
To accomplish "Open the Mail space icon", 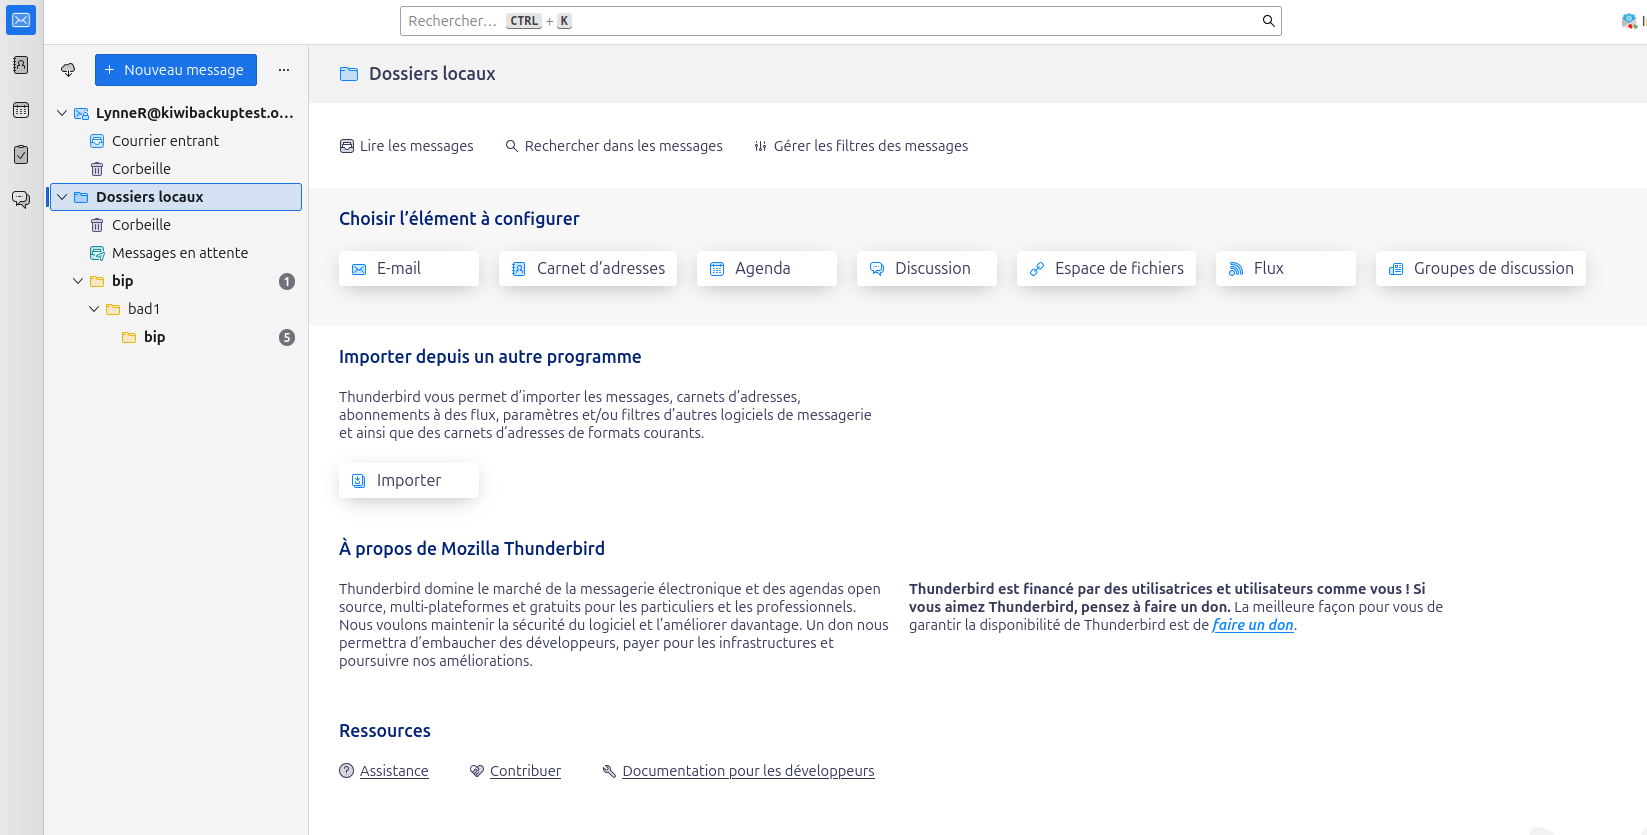I will 21,20.
